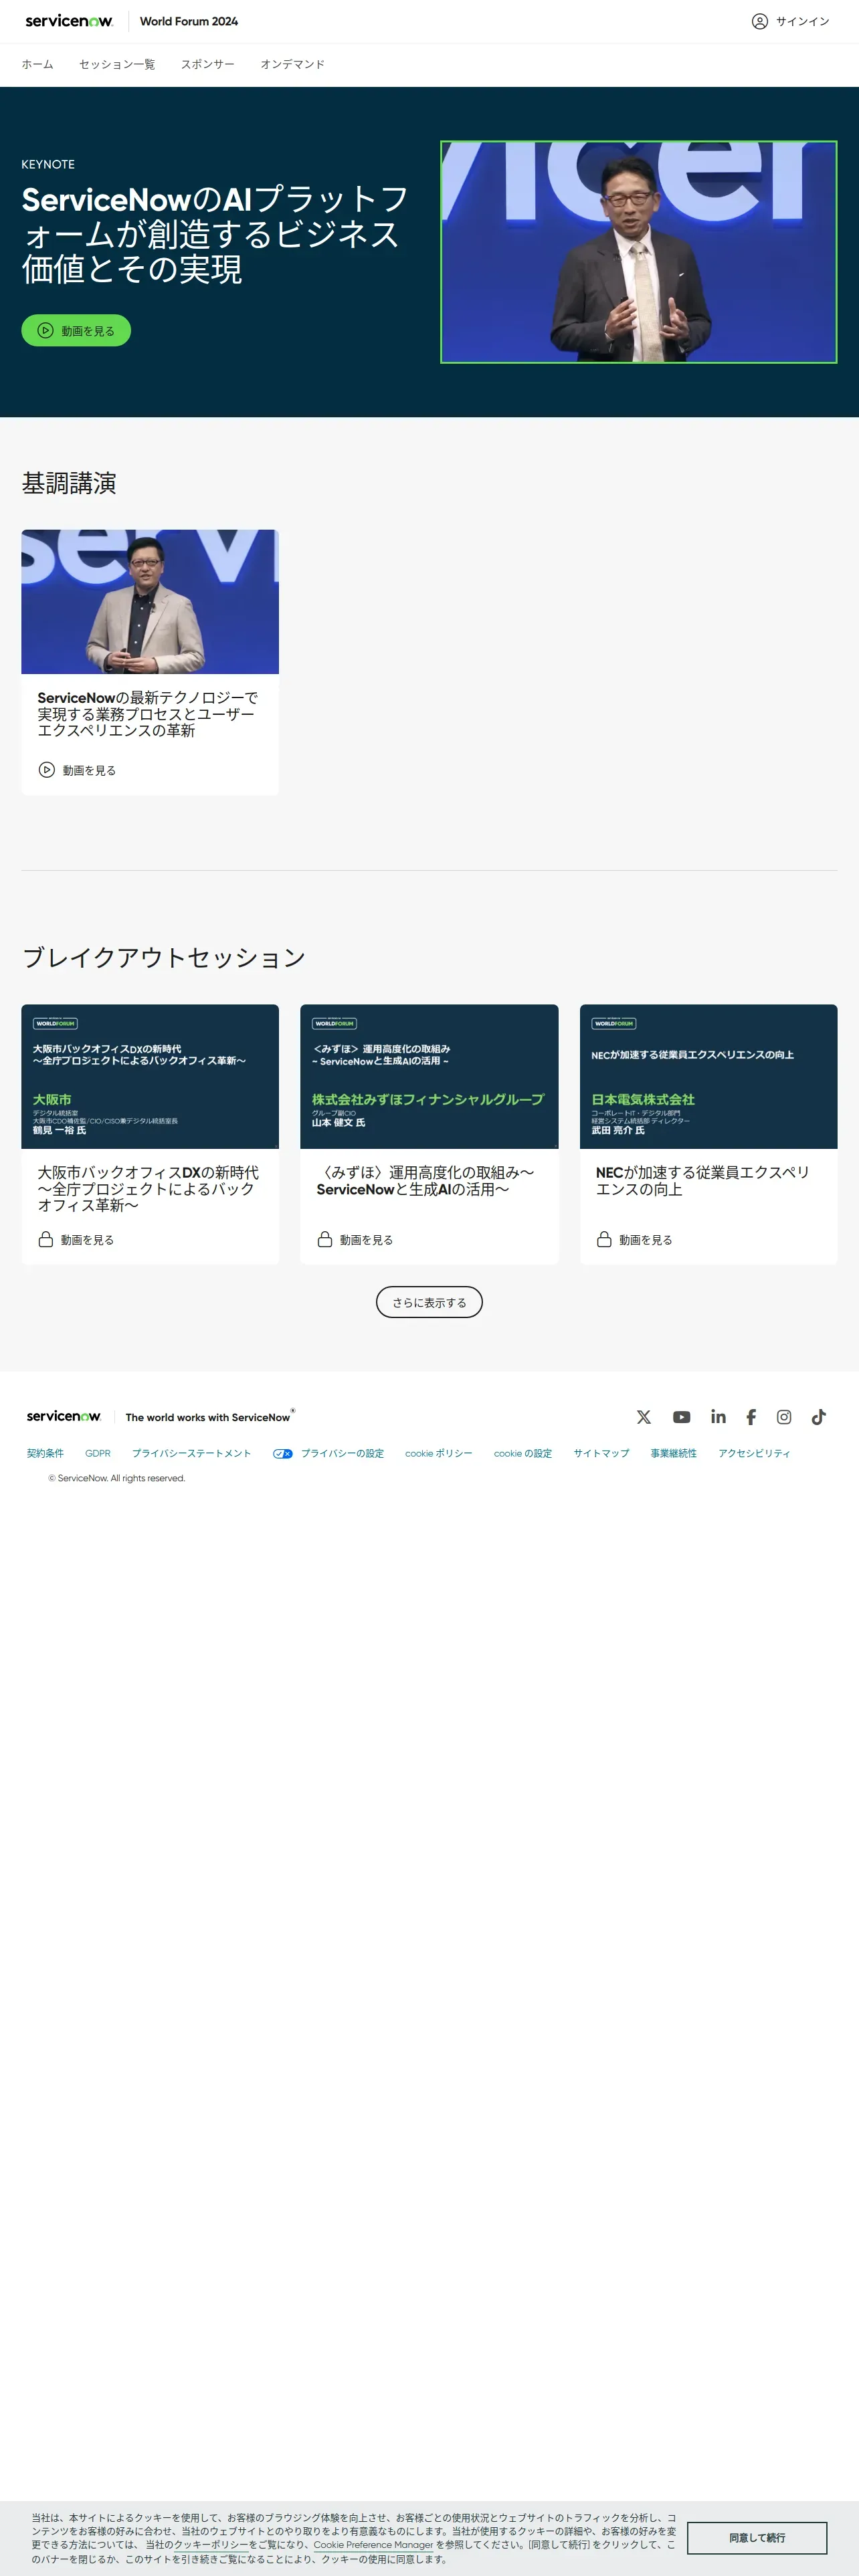Viewport: 859px width, 2576px height.
Task: Click green 動画を見る keynote button
Action: 76,330
